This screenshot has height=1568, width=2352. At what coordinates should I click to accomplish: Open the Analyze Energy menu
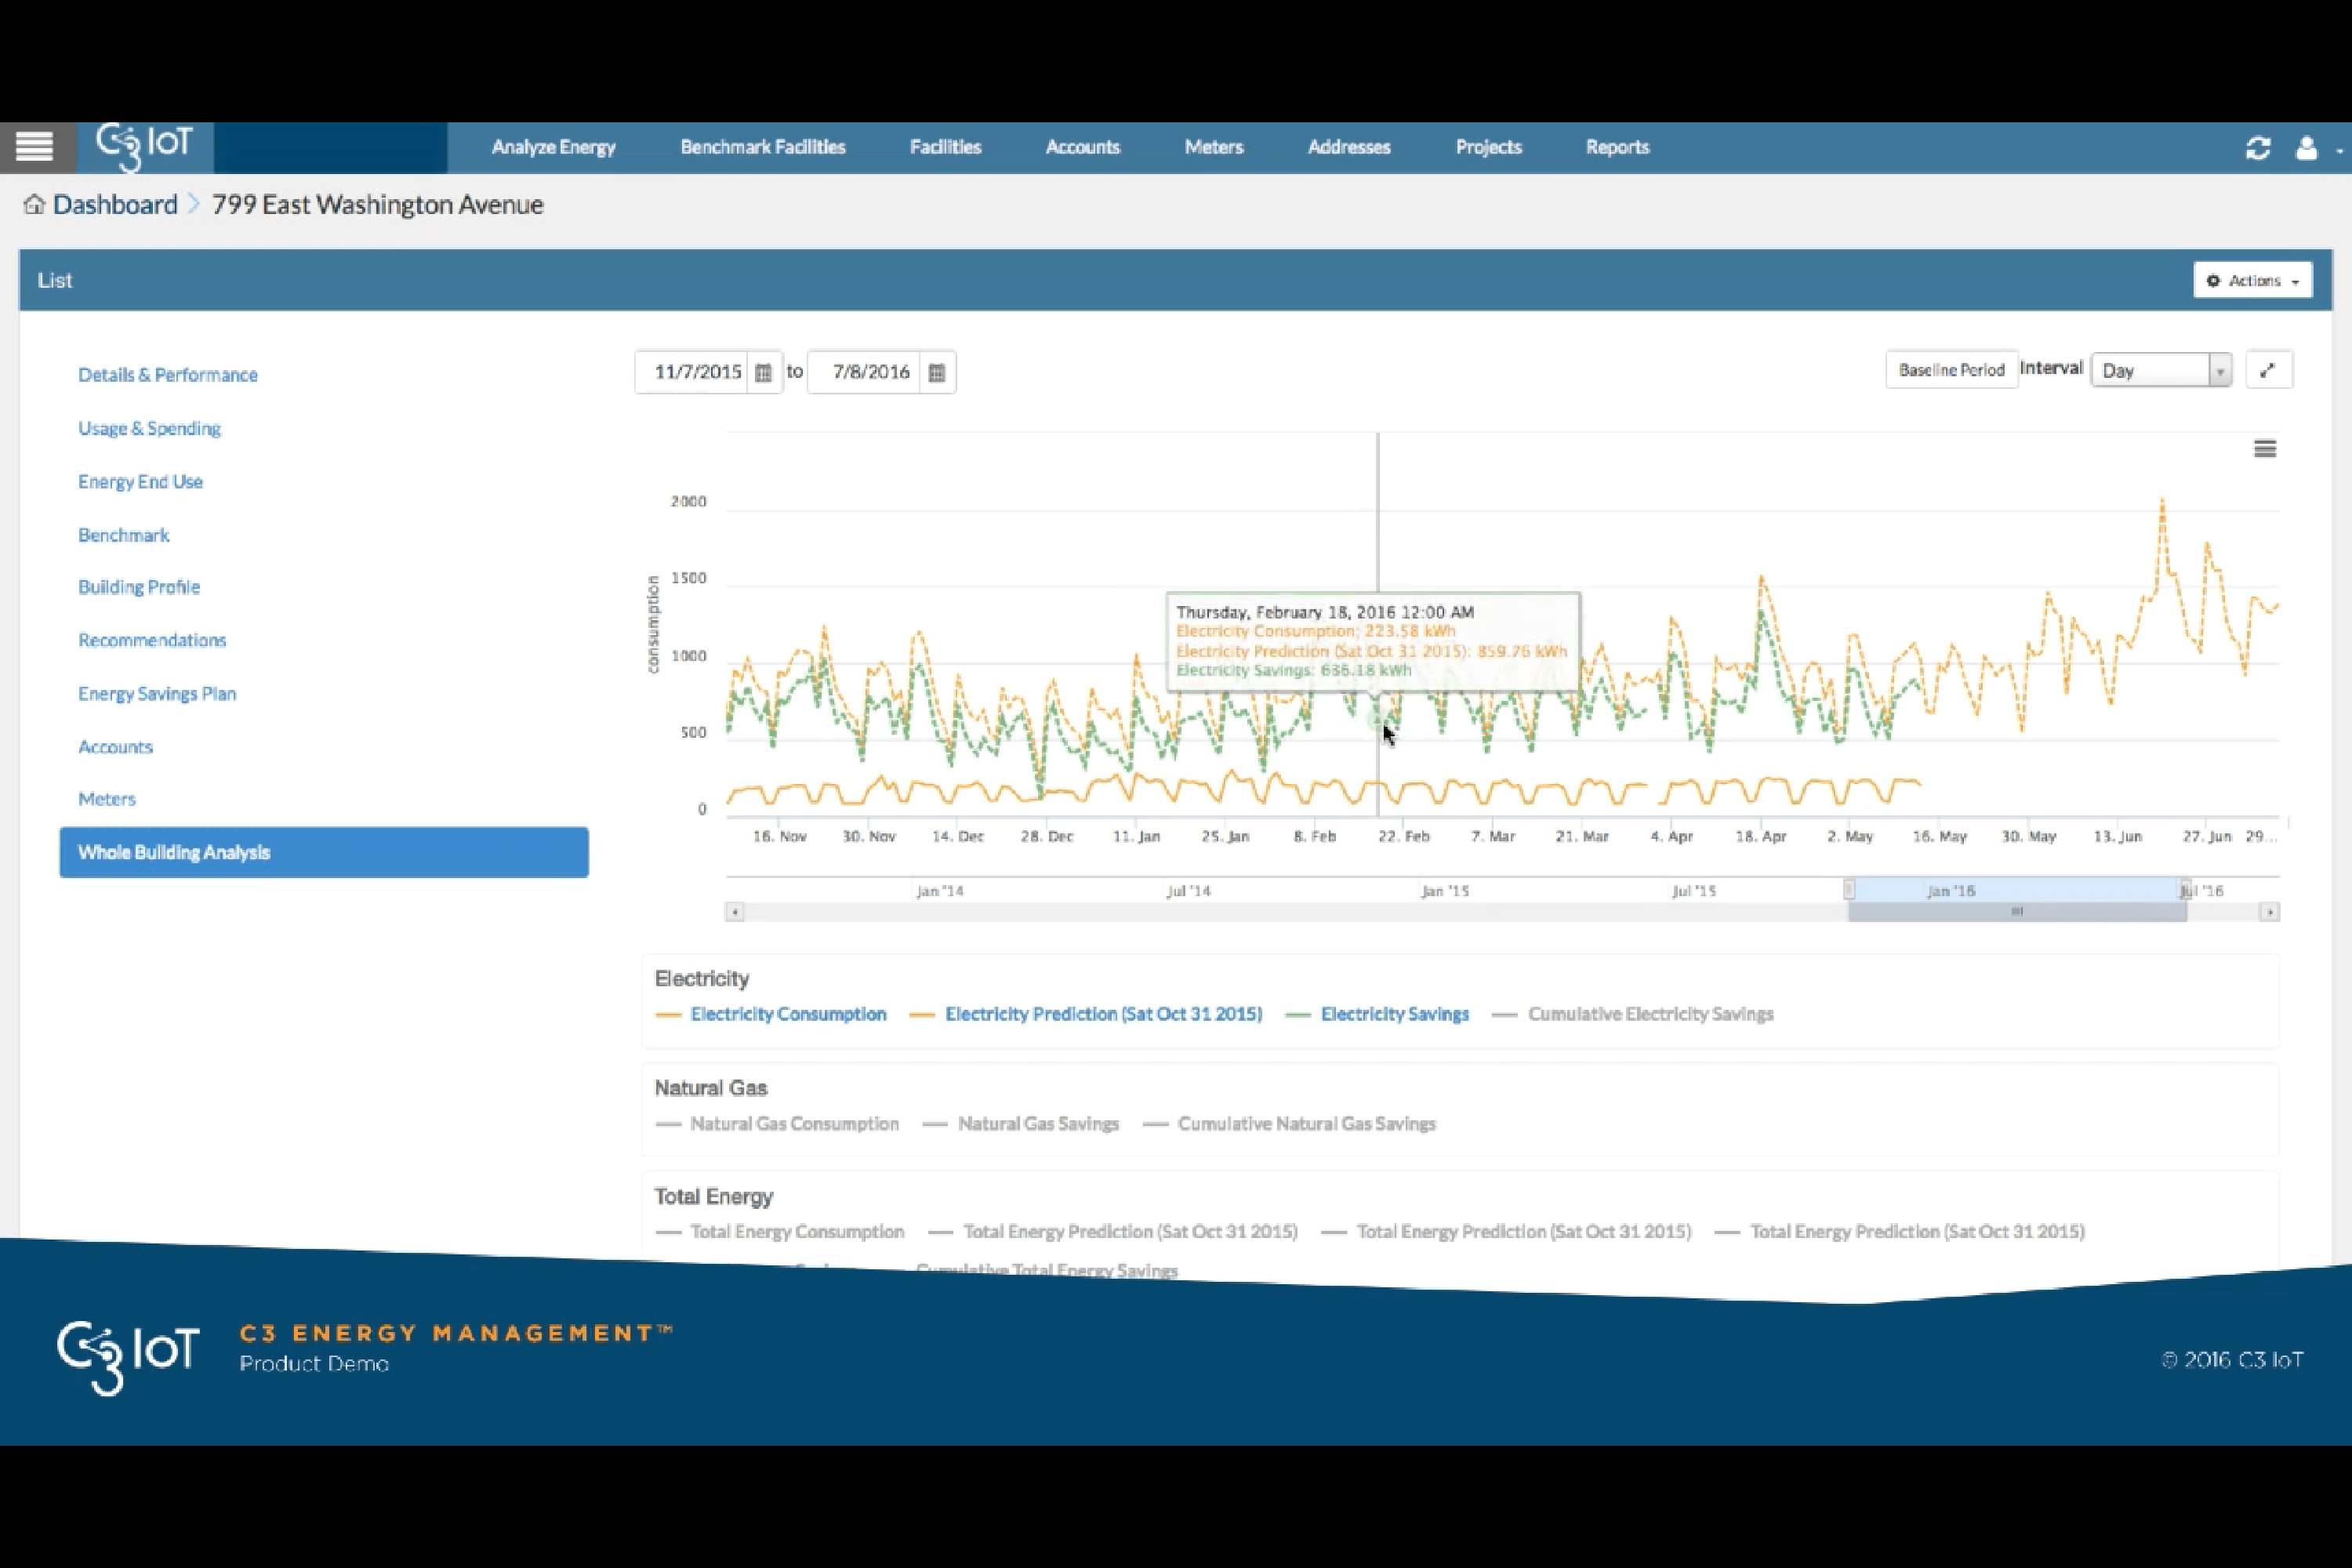click(x=554, y=147)
